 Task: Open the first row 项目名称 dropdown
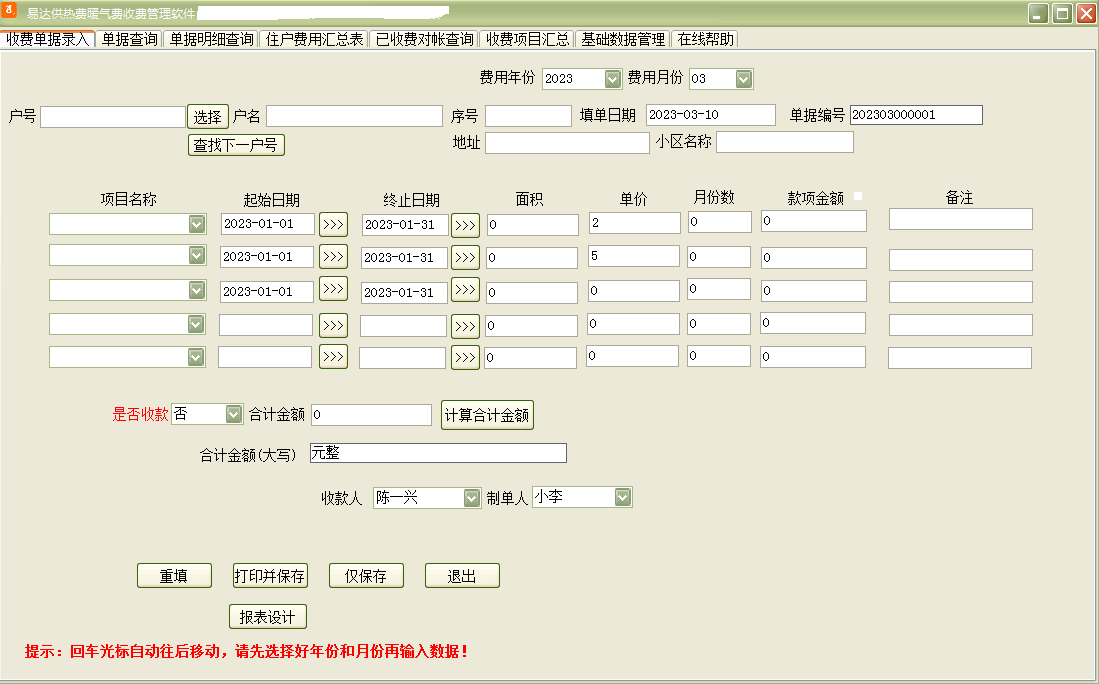[197, 224]
